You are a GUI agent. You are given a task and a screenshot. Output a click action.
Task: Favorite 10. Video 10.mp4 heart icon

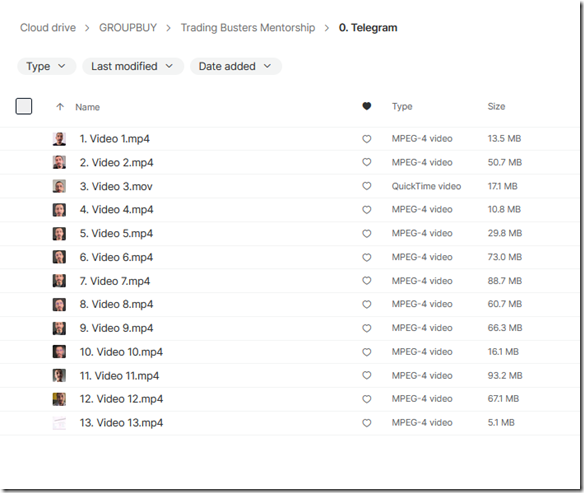click(366, 352)
